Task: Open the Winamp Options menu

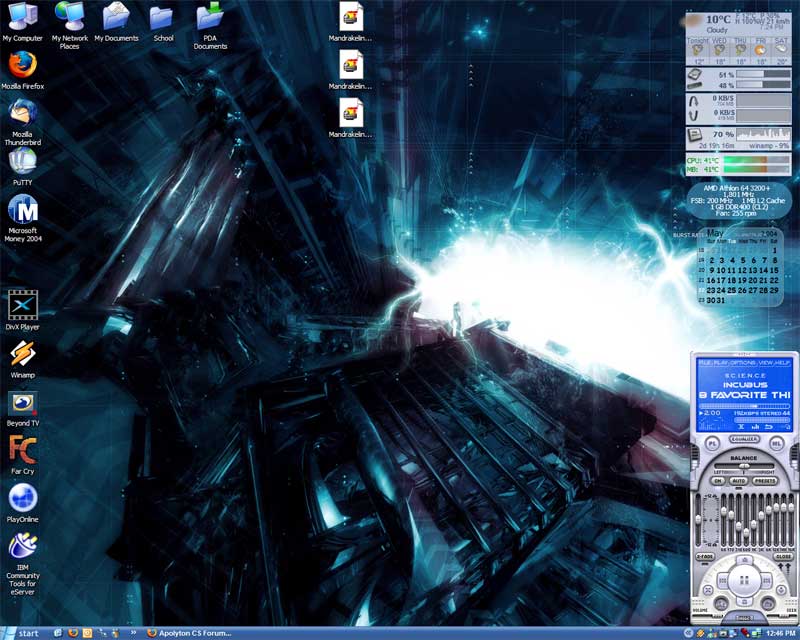Action: click(741, 361)
